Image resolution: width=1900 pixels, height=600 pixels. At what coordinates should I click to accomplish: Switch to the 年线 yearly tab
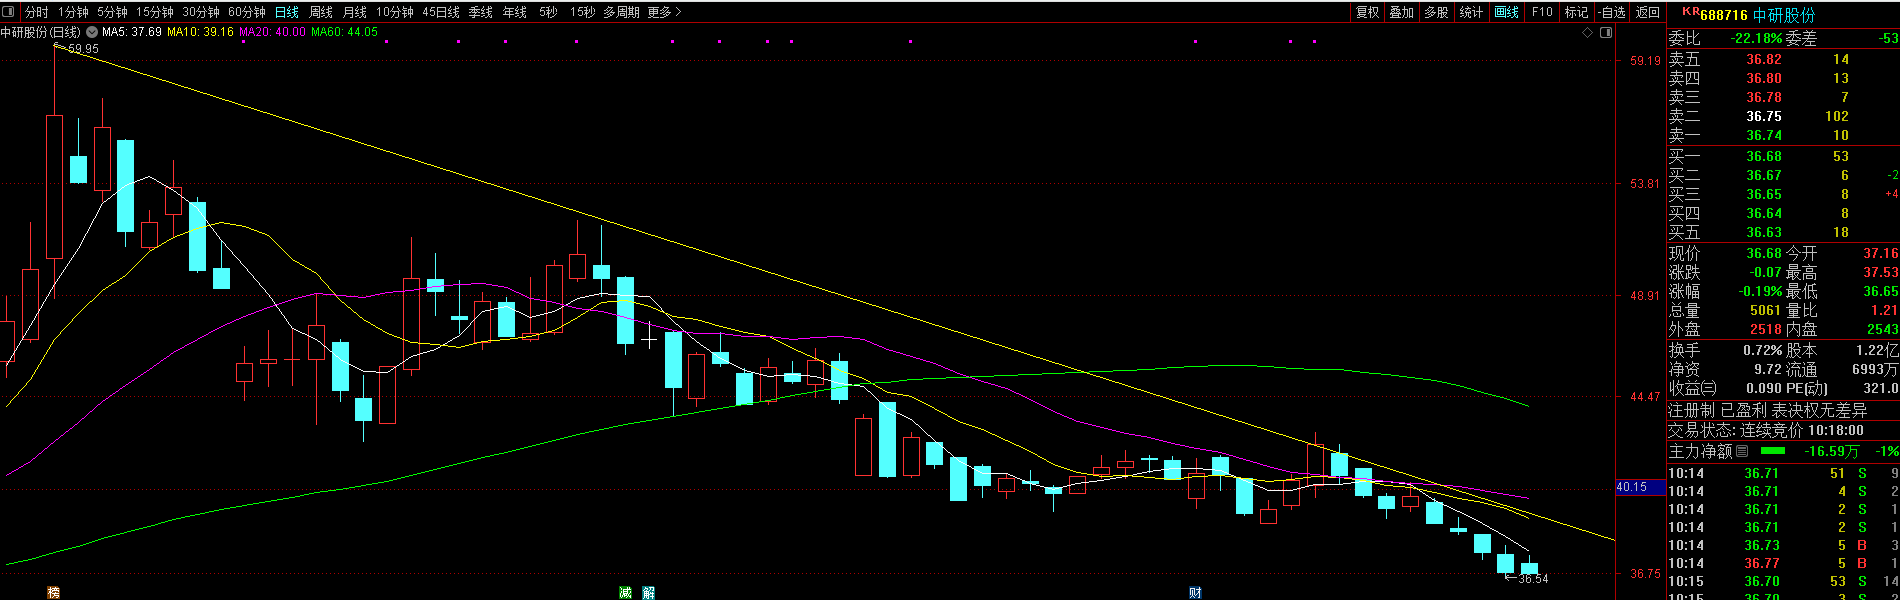click(x=515, y=12)
